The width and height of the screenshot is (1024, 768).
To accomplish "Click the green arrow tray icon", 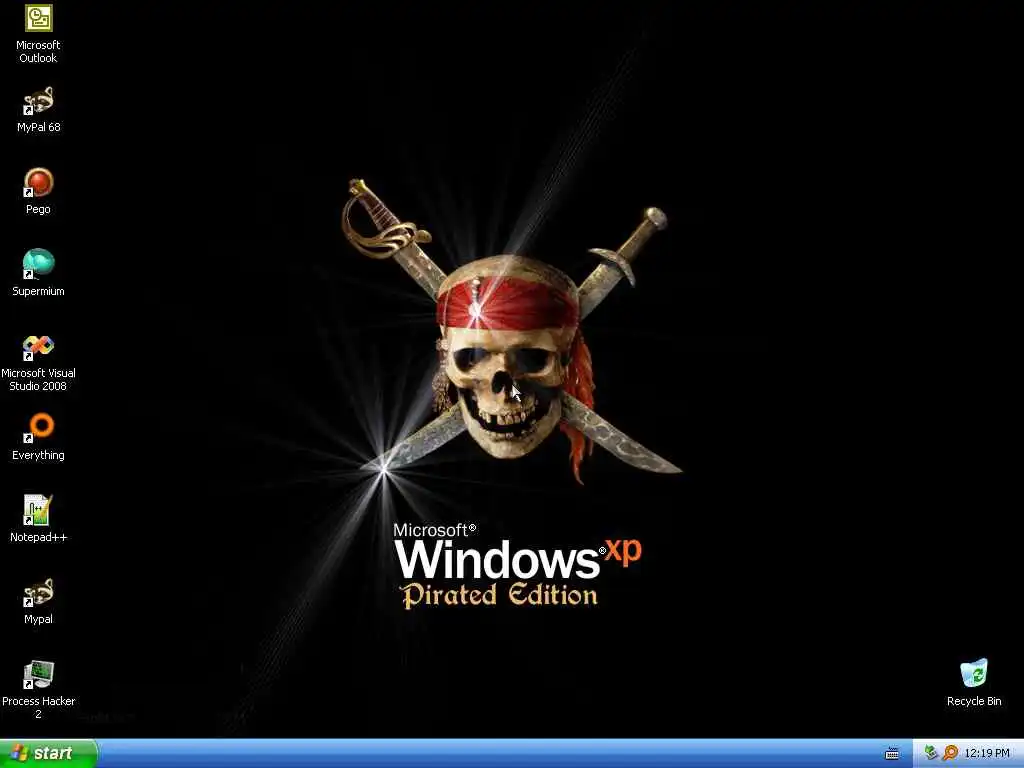I will (x=931, y=753).
